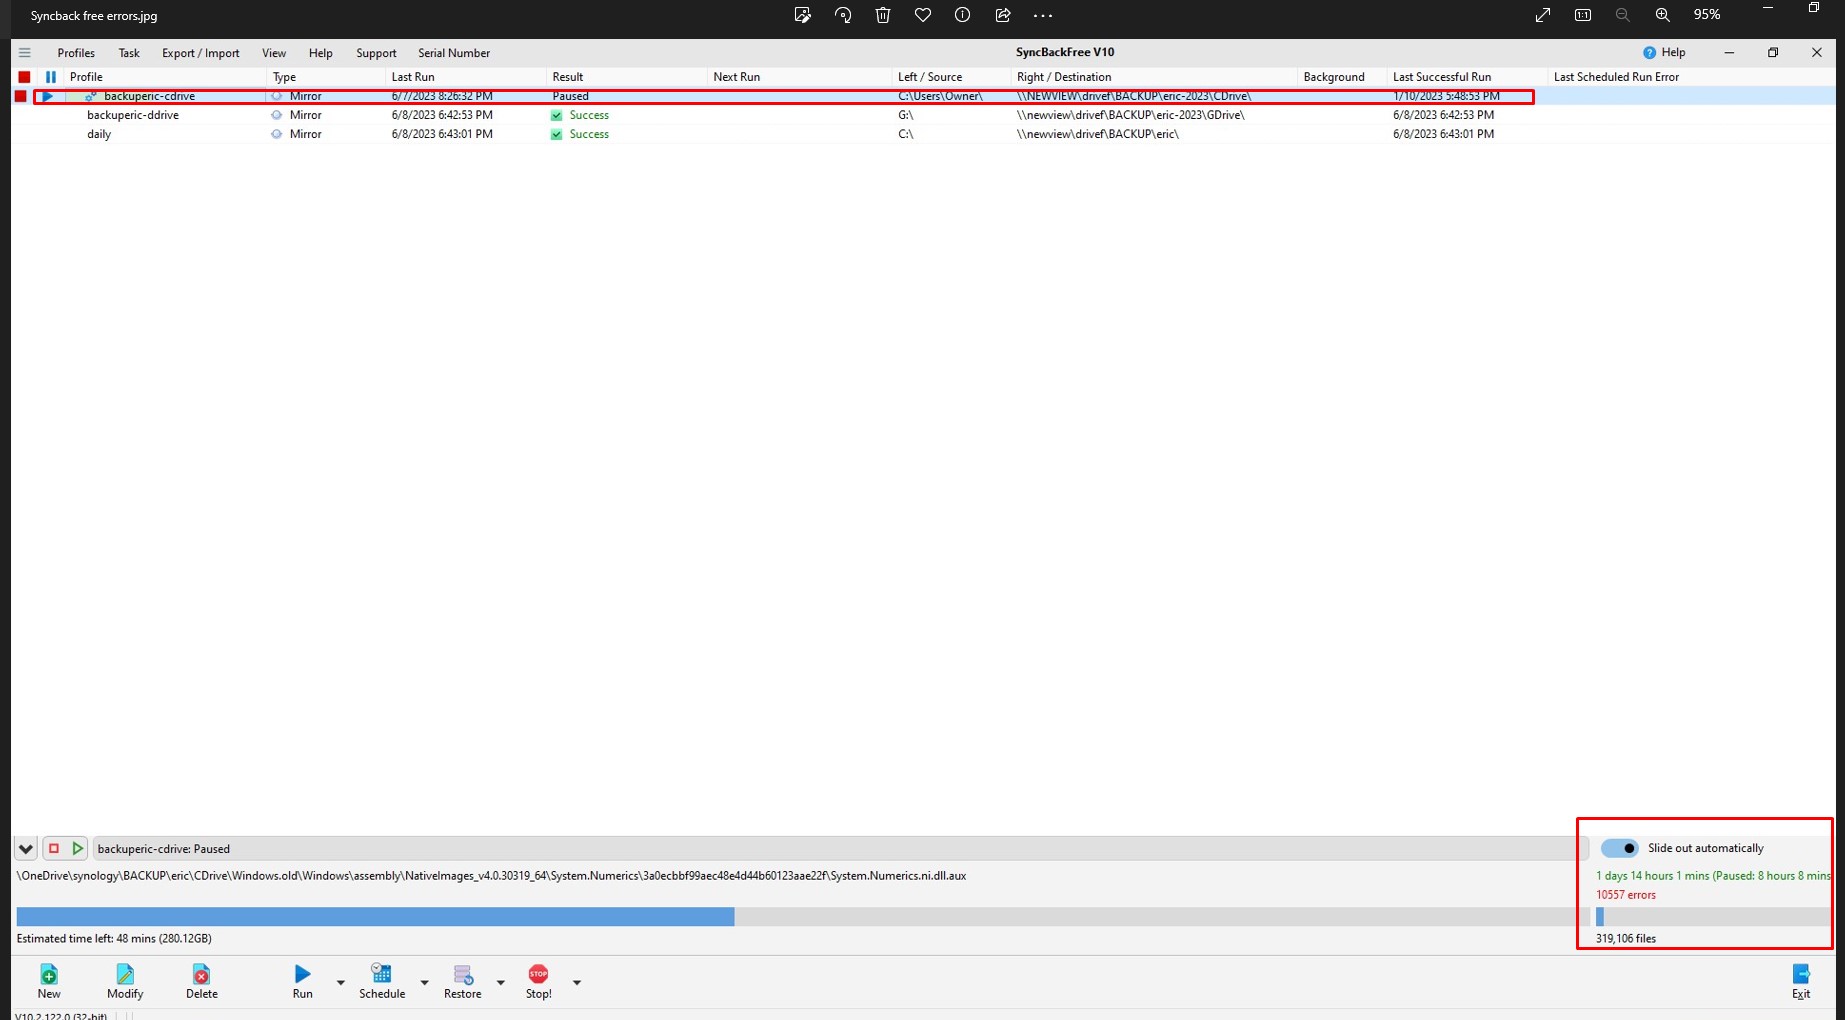Screen dimensions: 1845x1020
Task: Open the Export / Import menu
Action: 201,53
